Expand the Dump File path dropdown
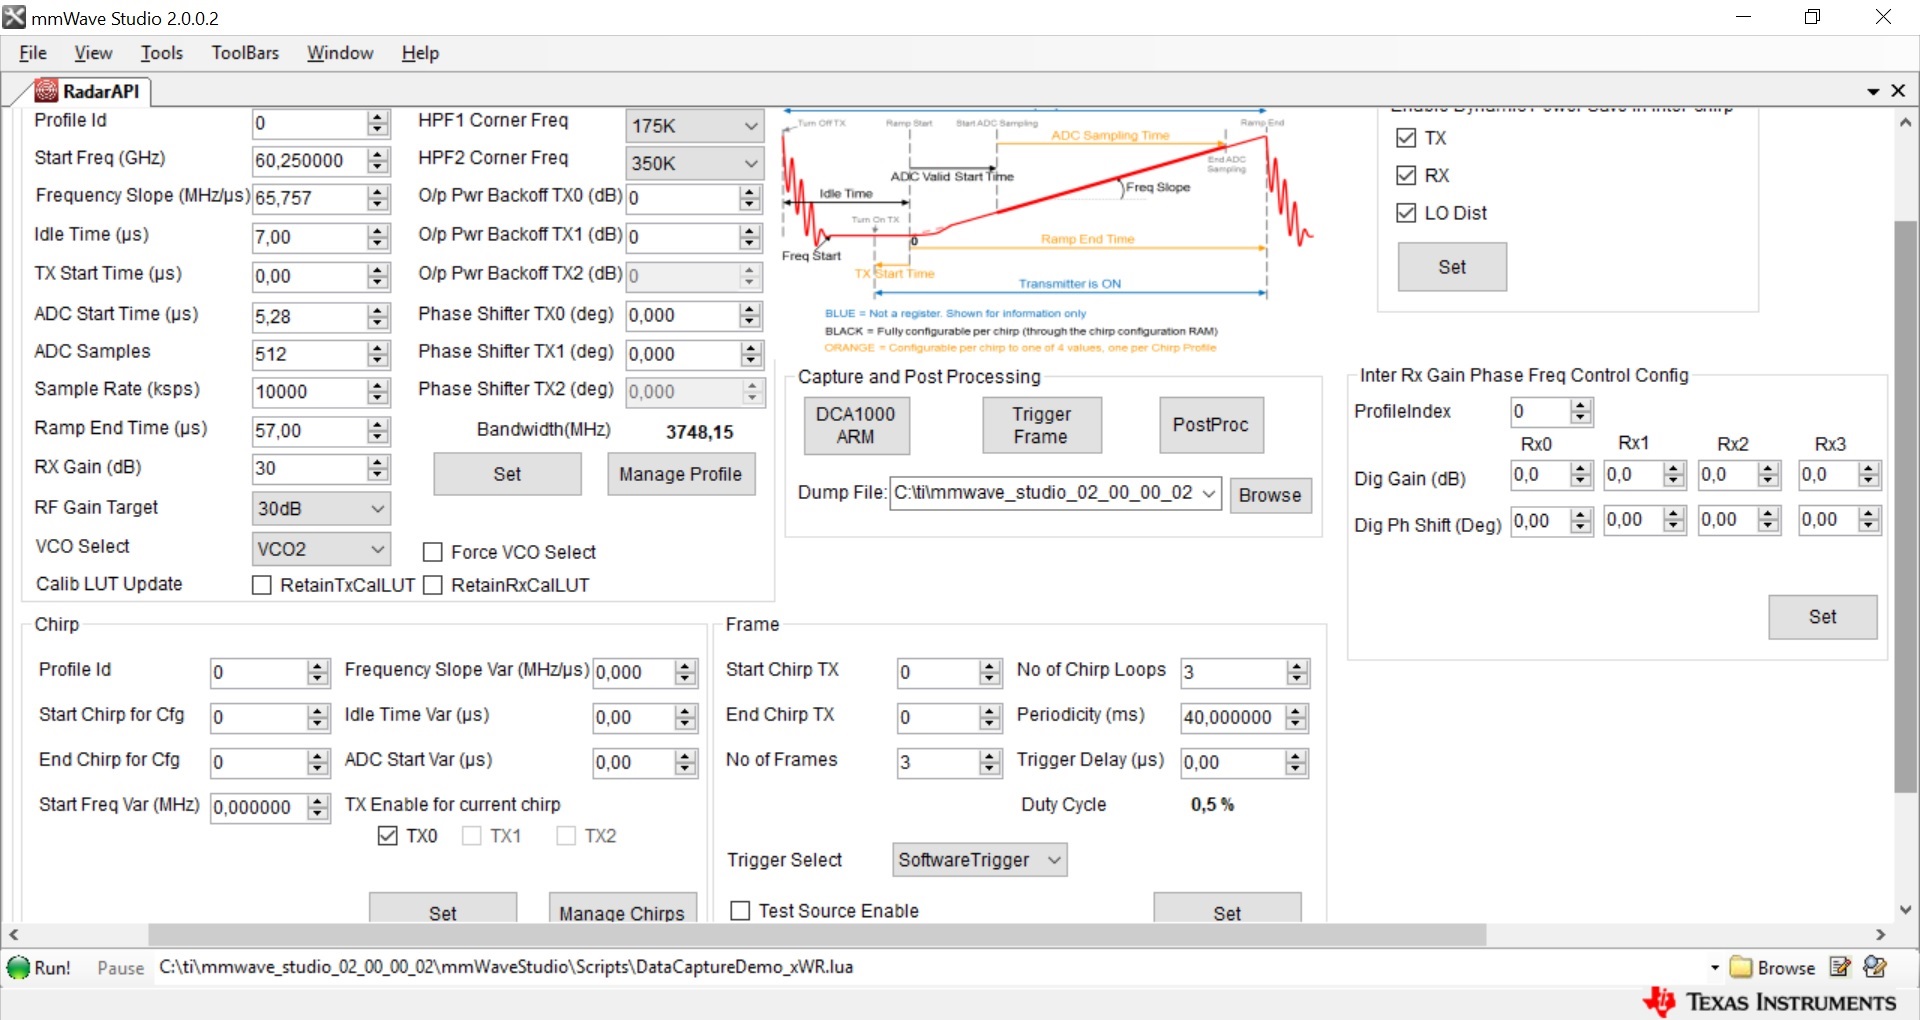Screen dimensions: 1920x1020 1209,493
